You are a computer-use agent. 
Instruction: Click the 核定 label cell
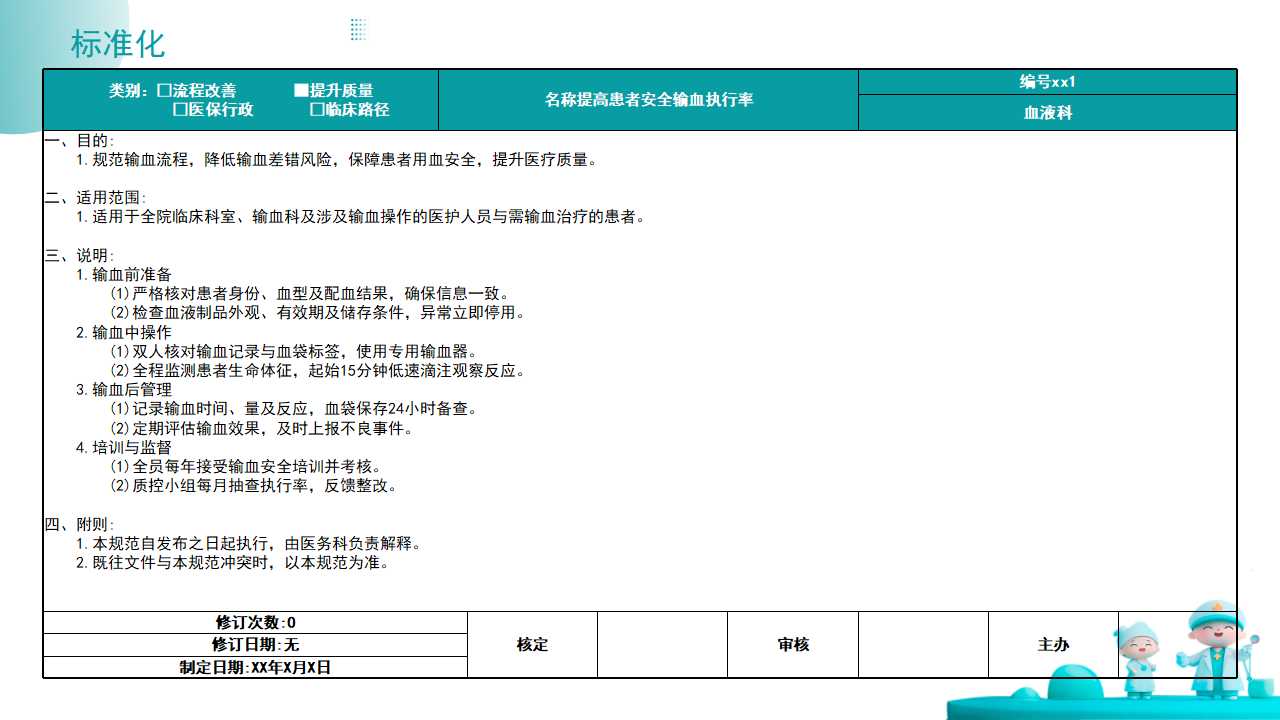532,645
